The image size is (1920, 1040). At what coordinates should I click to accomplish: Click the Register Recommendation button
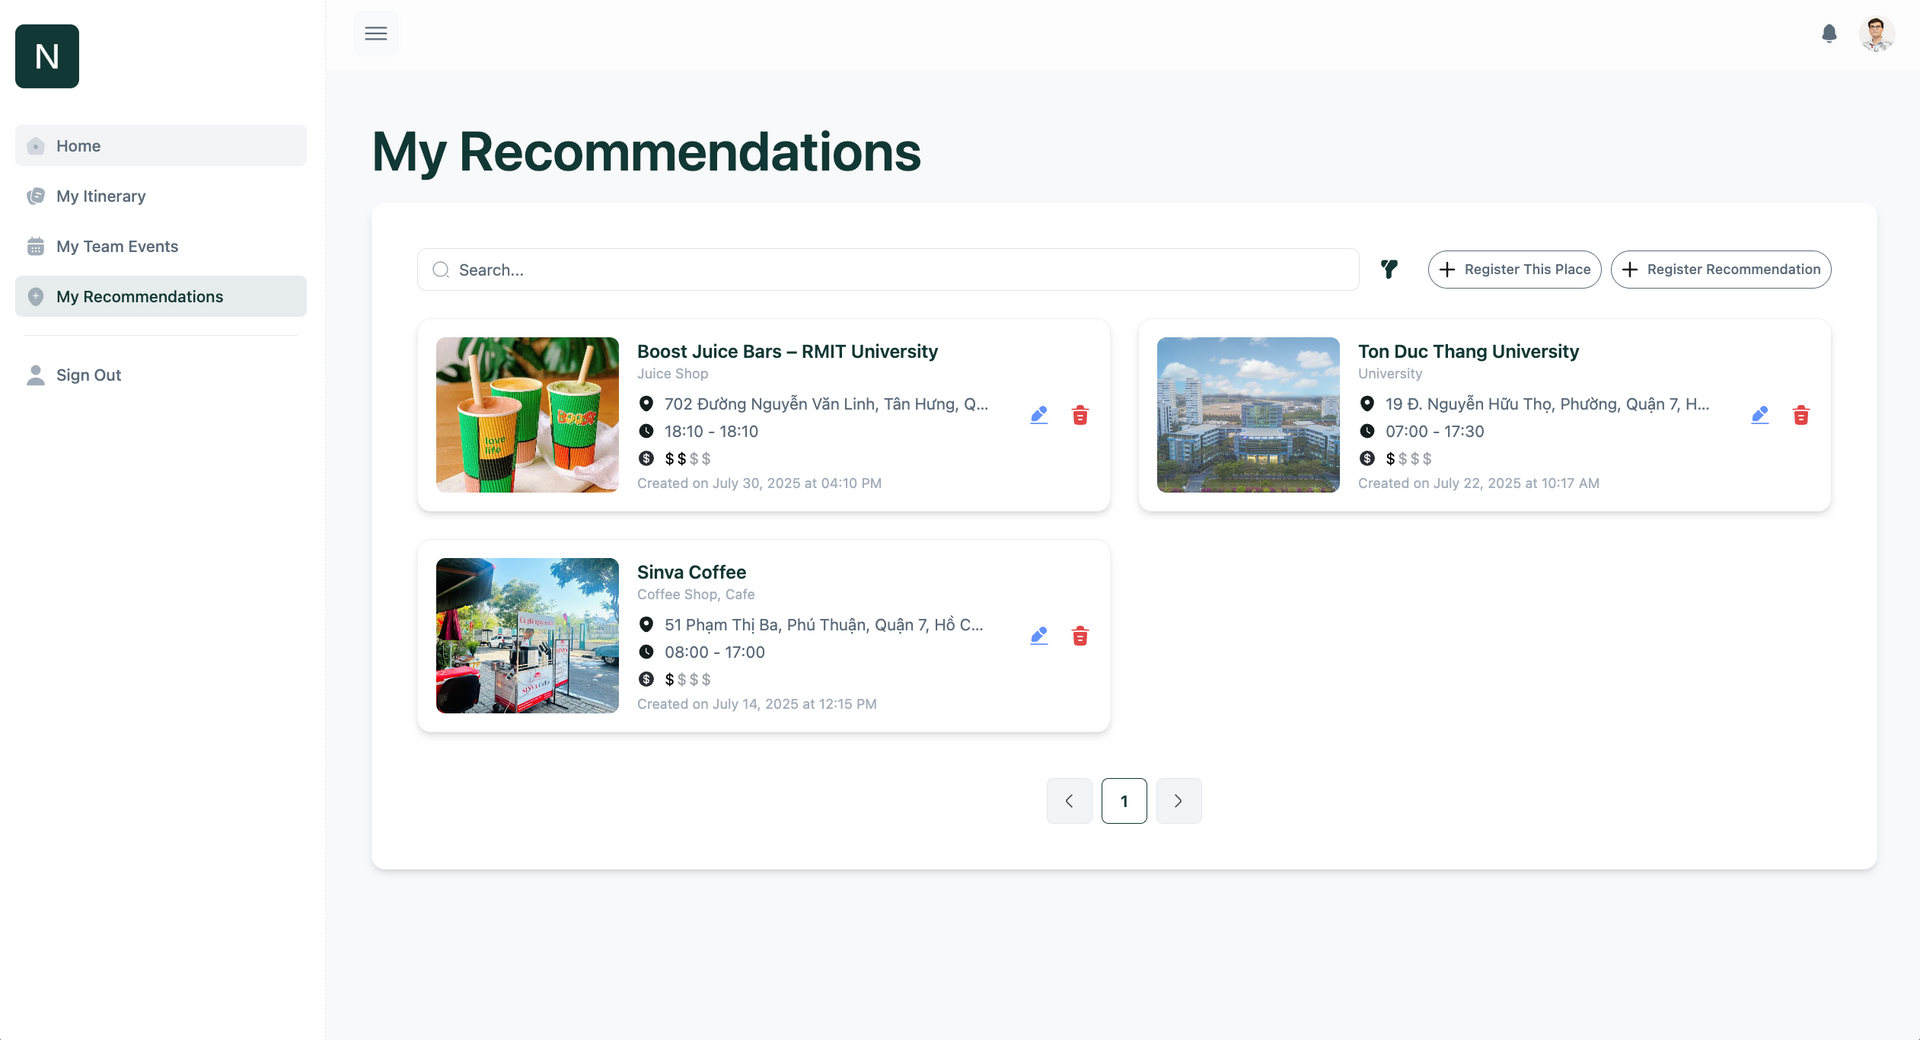(1720, 270)
